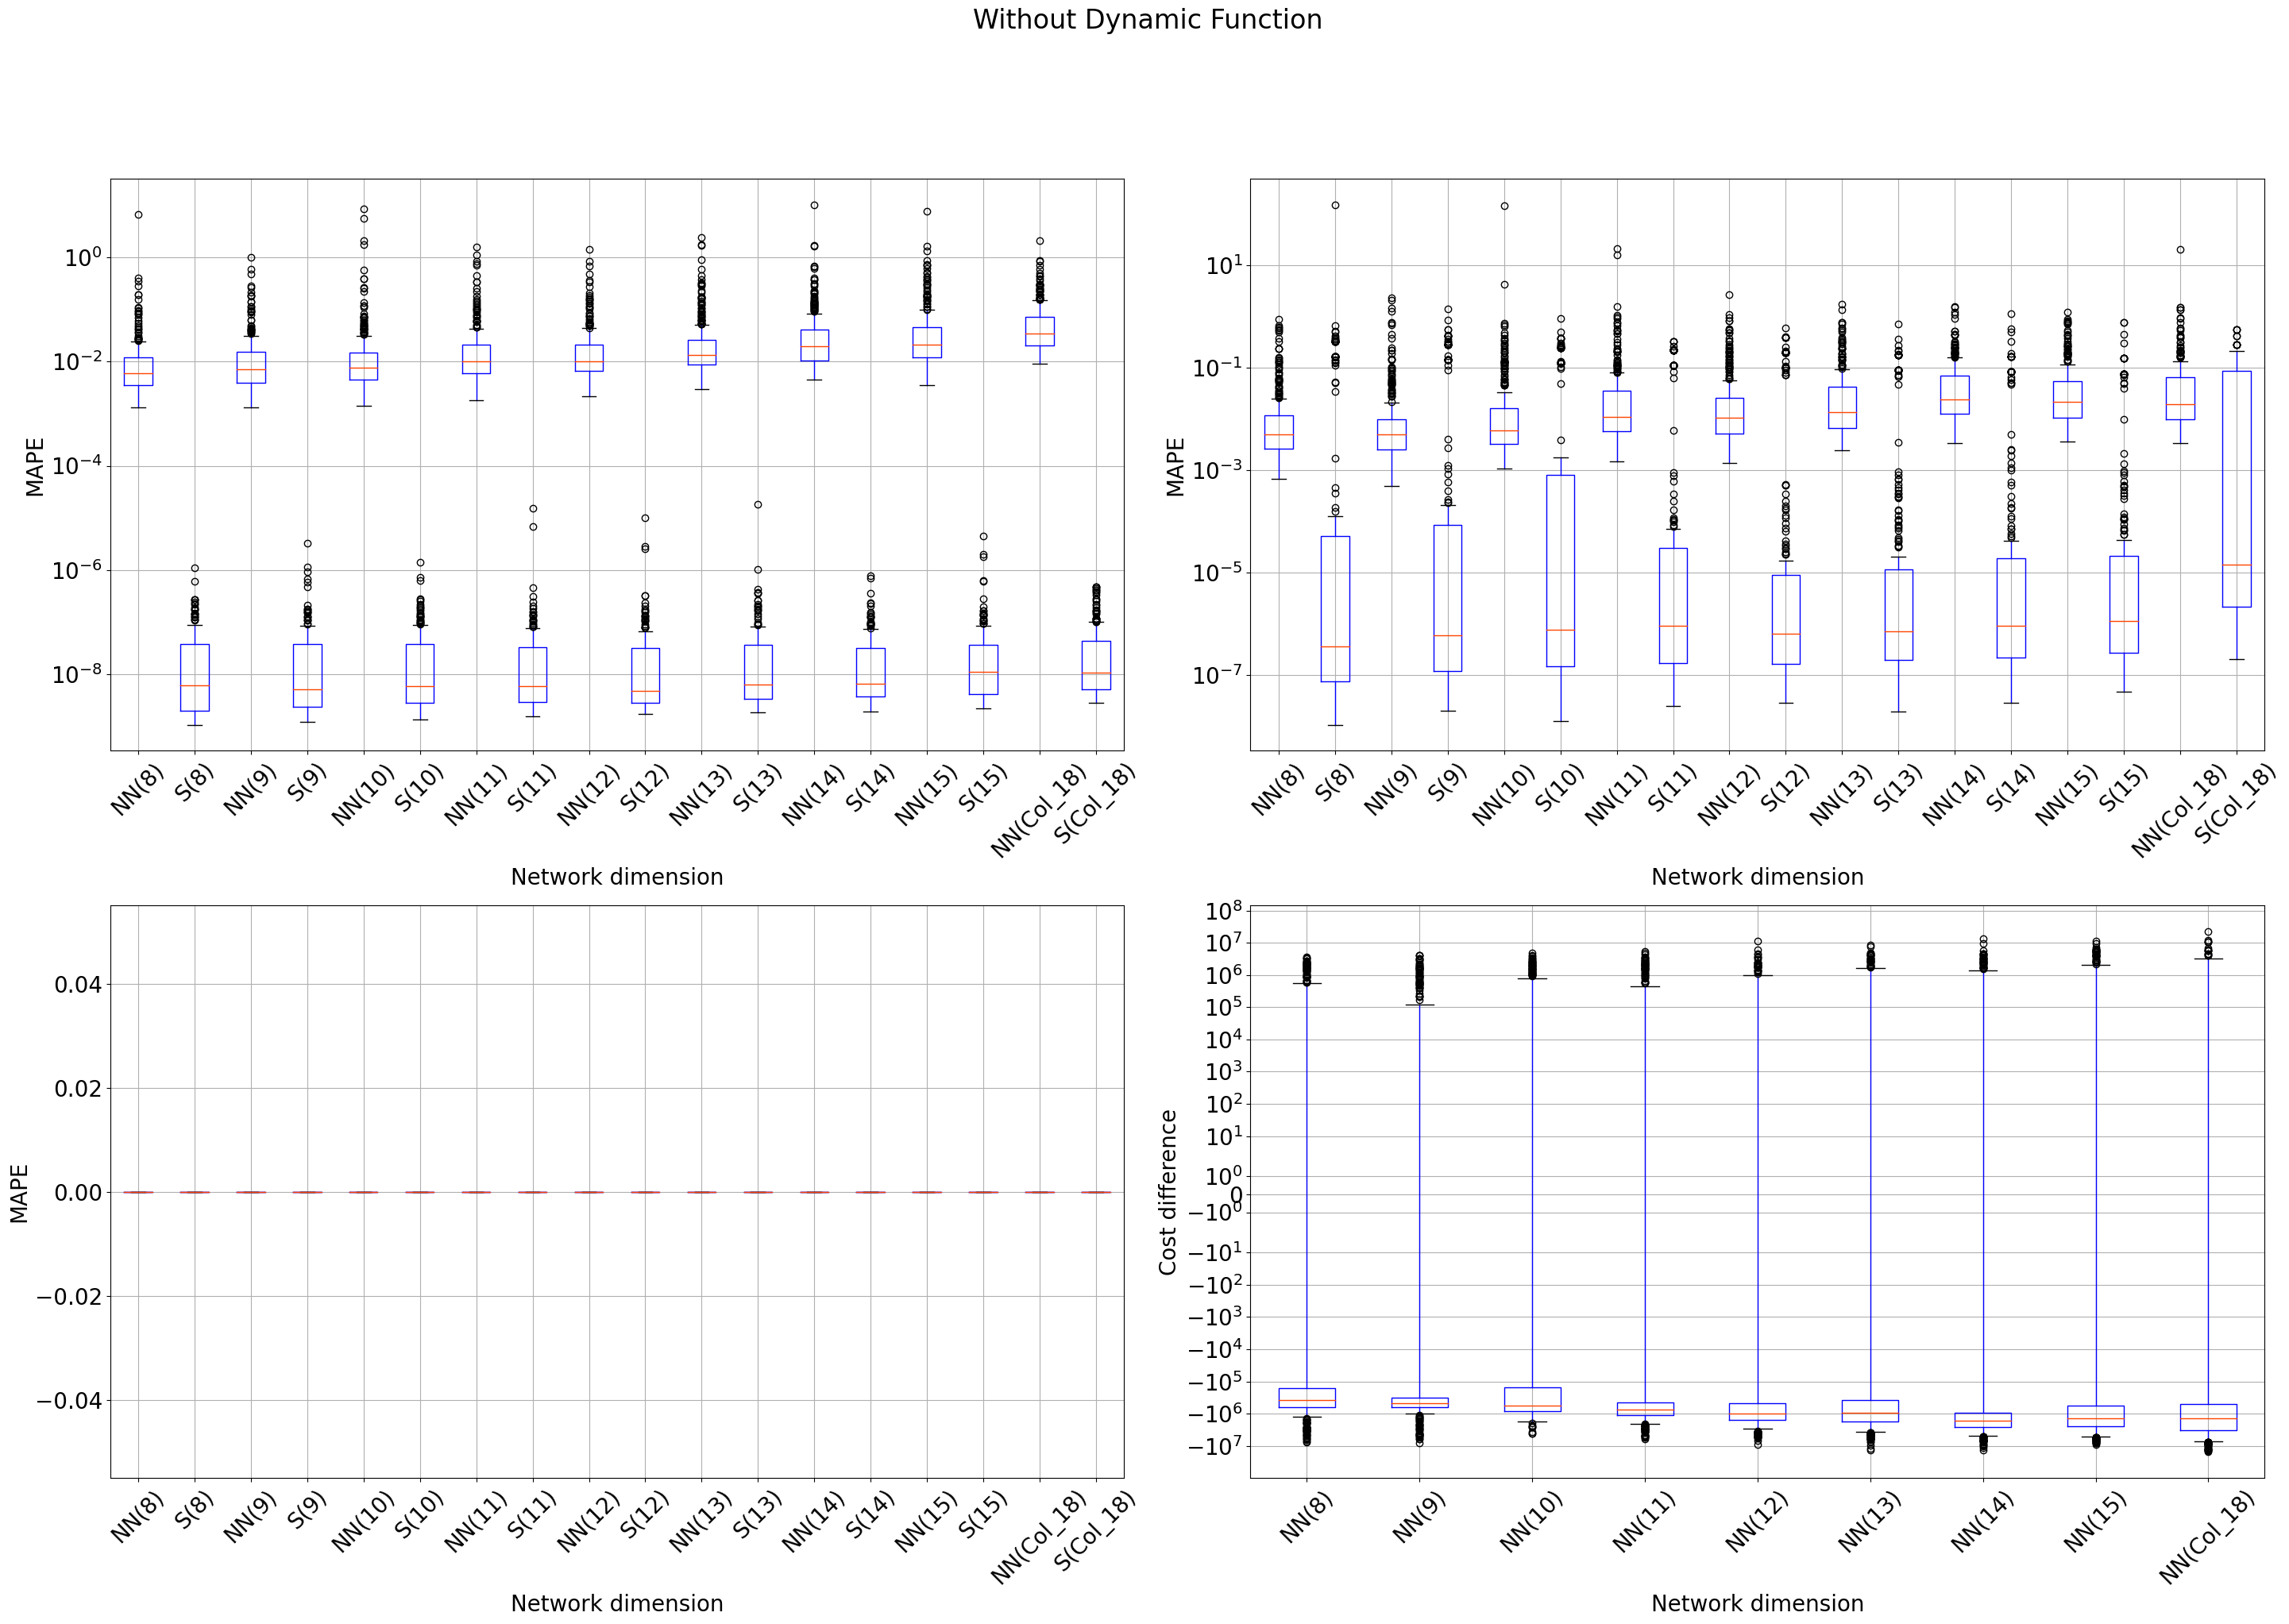The width and height of the screenshot is (2289, 1624).
Task: Select the 10⁻⁷ tick label on MAPE axis
Action: click(x=1217, y=675)
